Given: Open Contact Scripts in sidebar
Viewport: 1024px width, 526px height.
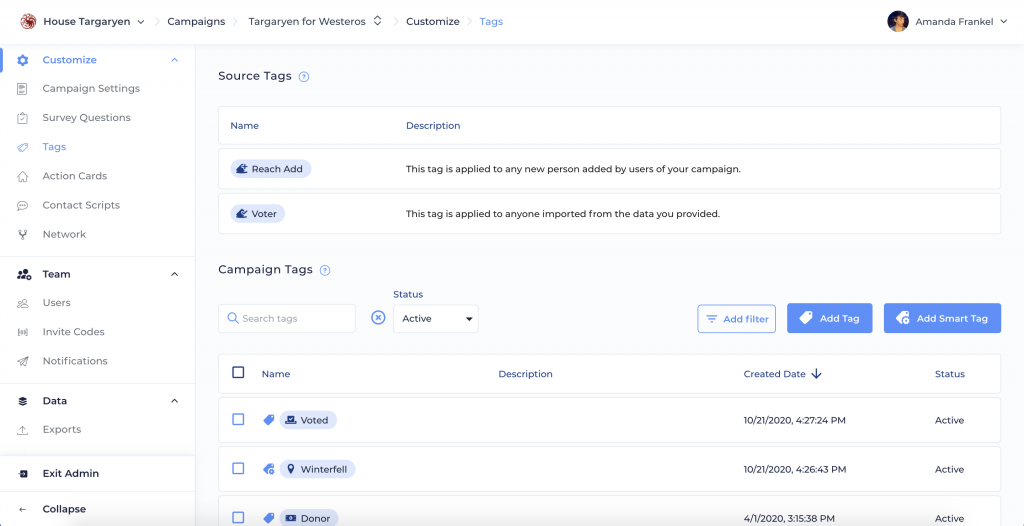Looking at the screenshot, I should (81, 205).
